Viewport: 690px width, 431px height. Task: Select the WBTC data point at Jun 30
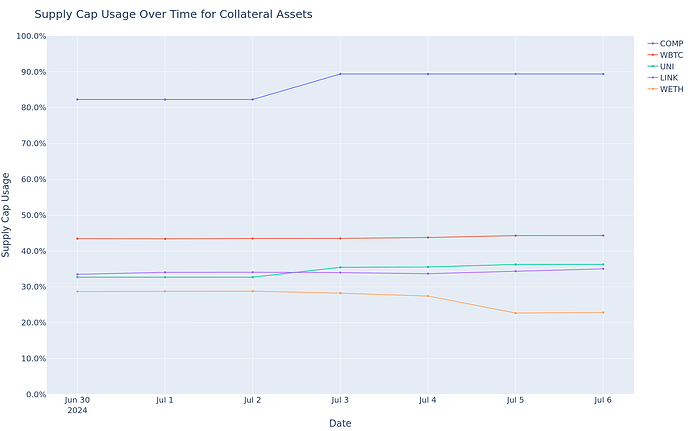pyautogui.click(x=77, y=238)
